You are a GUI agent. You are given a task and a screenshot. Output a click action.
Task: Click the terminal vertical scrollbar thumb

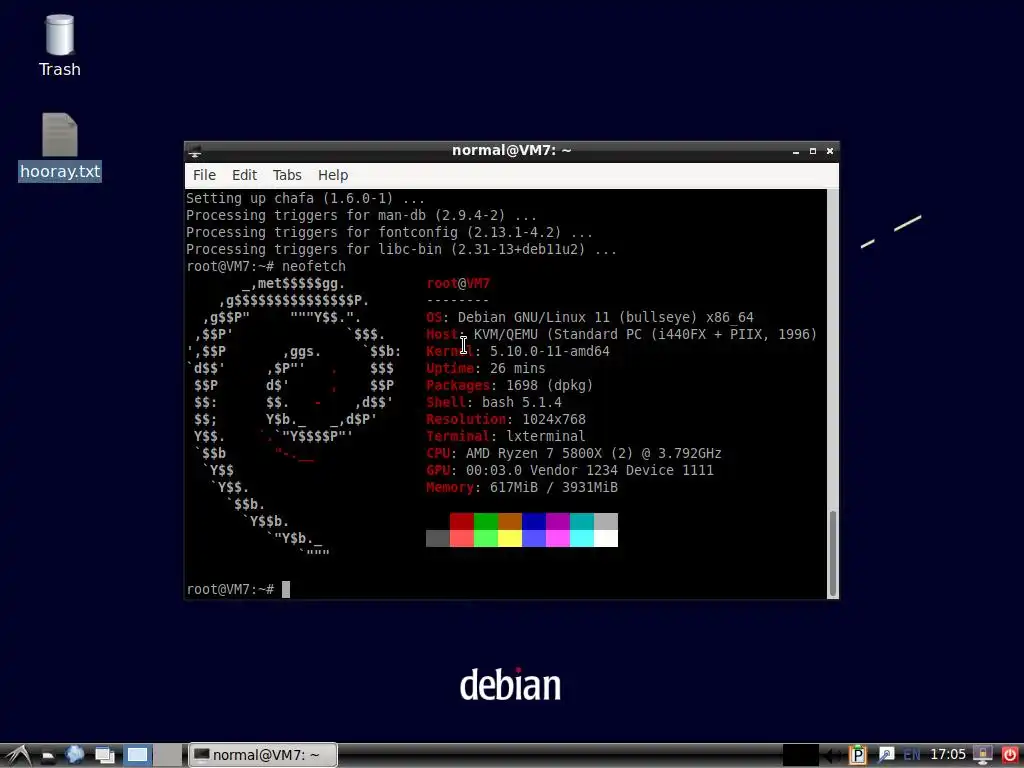(833, 553)
